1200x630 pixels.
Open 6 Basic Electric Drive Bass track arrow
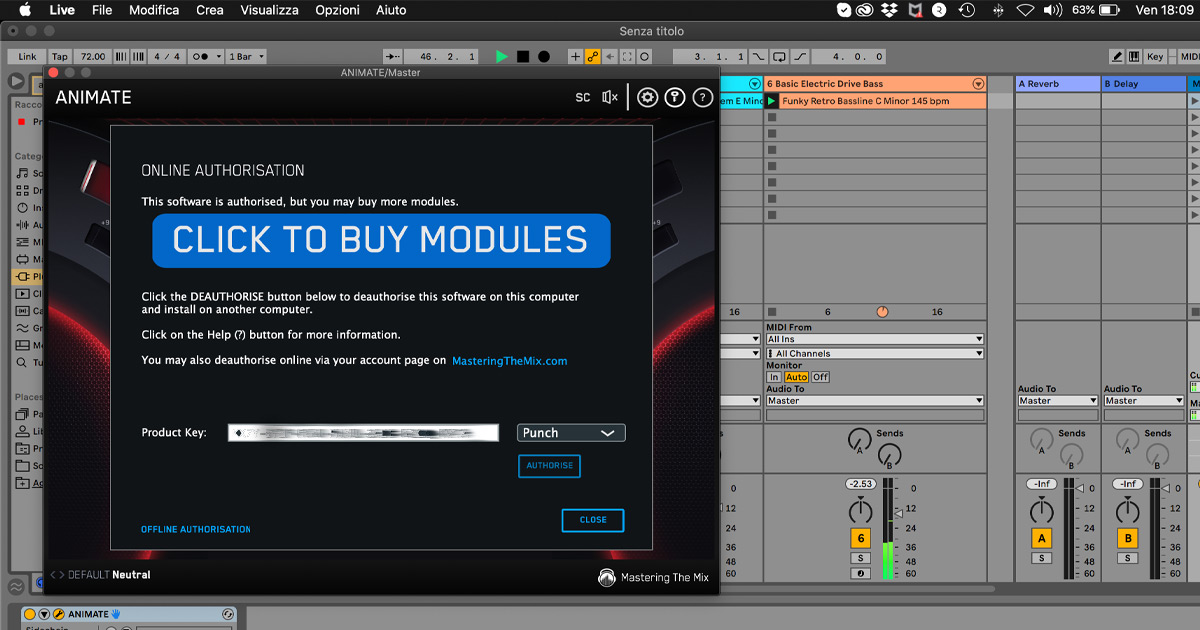[x=978, y=84]
